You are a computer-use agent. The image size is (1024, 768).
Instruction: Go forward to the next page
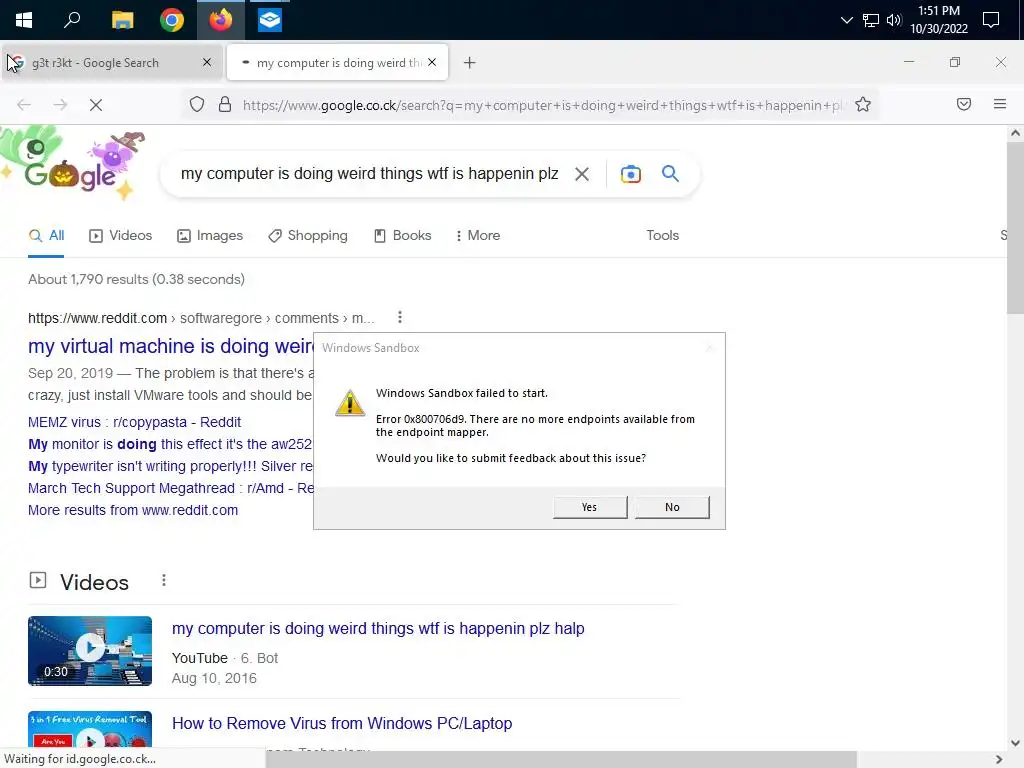click(60, 104)
